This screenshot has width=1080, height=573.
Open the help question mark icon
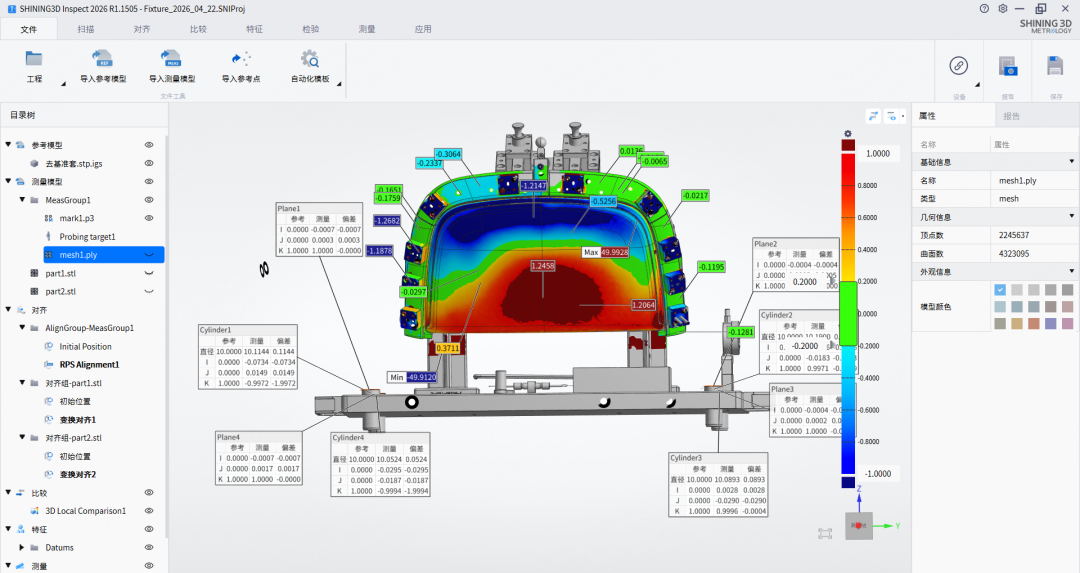point(984,8)
